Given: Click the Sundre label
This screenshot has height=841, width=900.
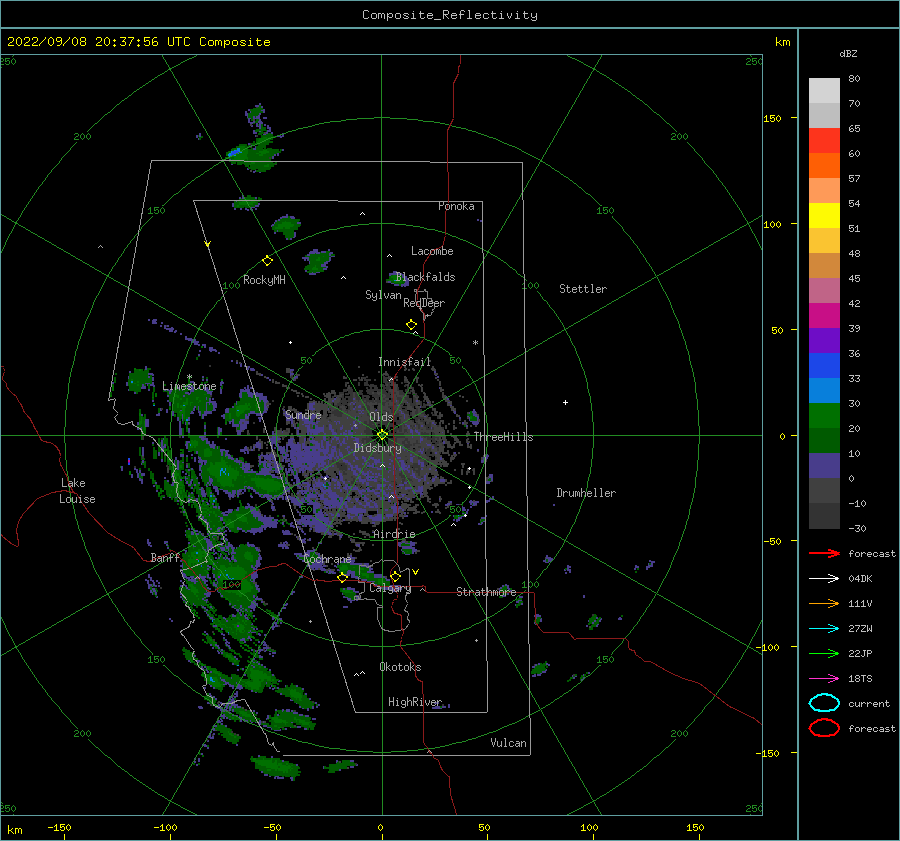Looking at the screenshot, I should (x=303, y=415).
